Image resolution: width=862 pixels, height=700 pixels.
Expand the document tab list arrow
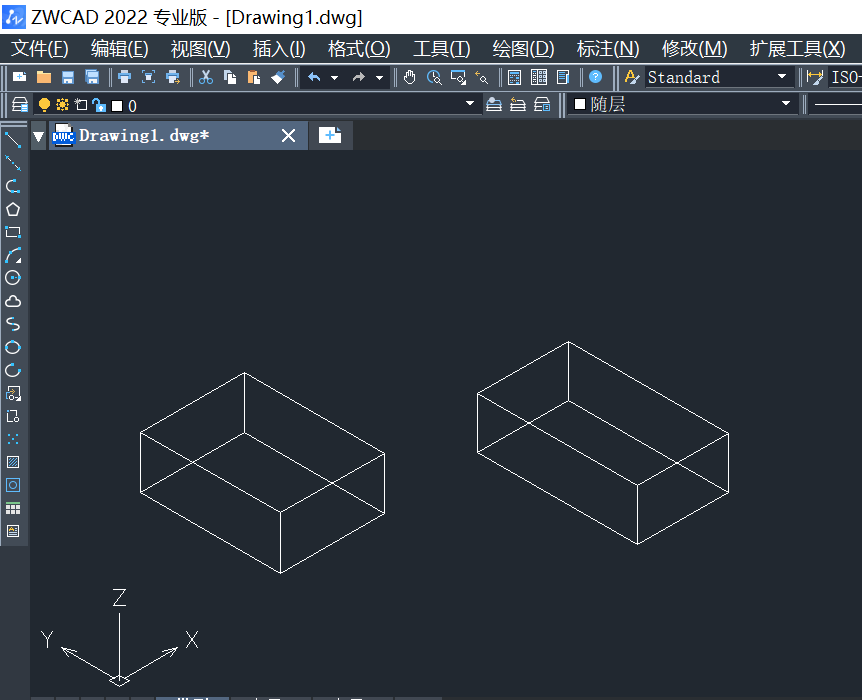coord(38,136)
